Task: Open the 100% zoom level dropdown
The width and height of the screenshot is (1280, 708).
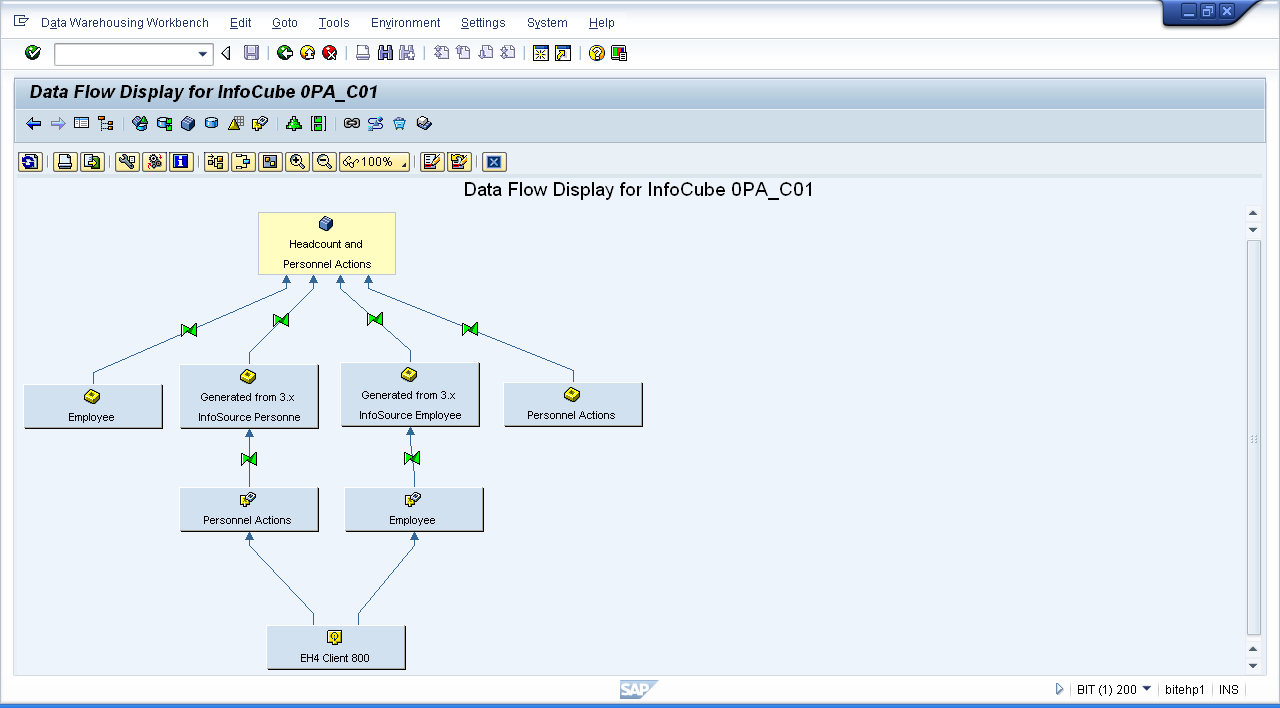Action: tap(375, 162)
